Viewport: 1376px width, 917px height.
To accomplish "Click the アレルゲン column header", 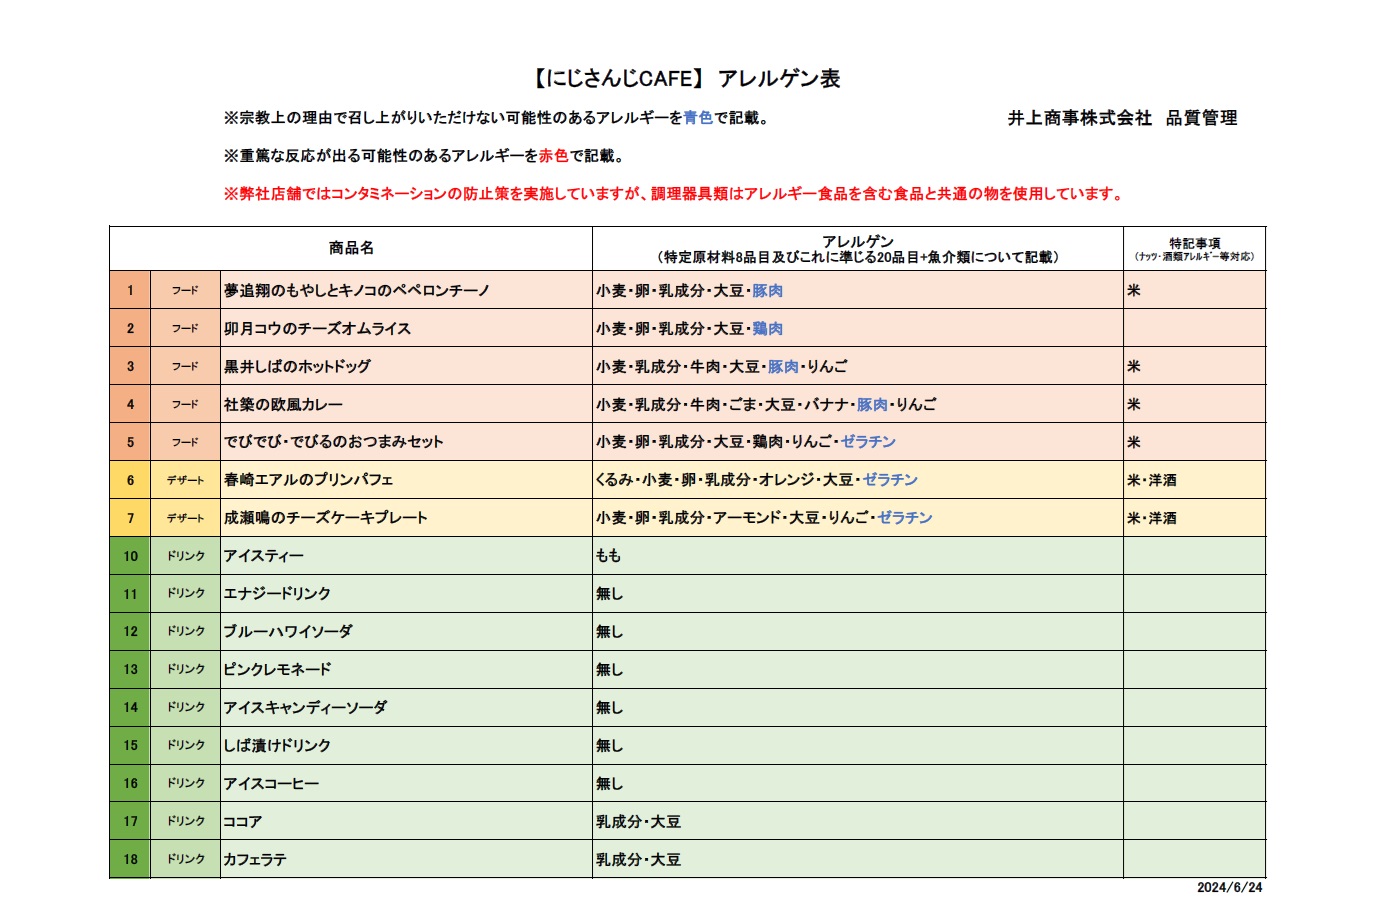I will (857, 249).
